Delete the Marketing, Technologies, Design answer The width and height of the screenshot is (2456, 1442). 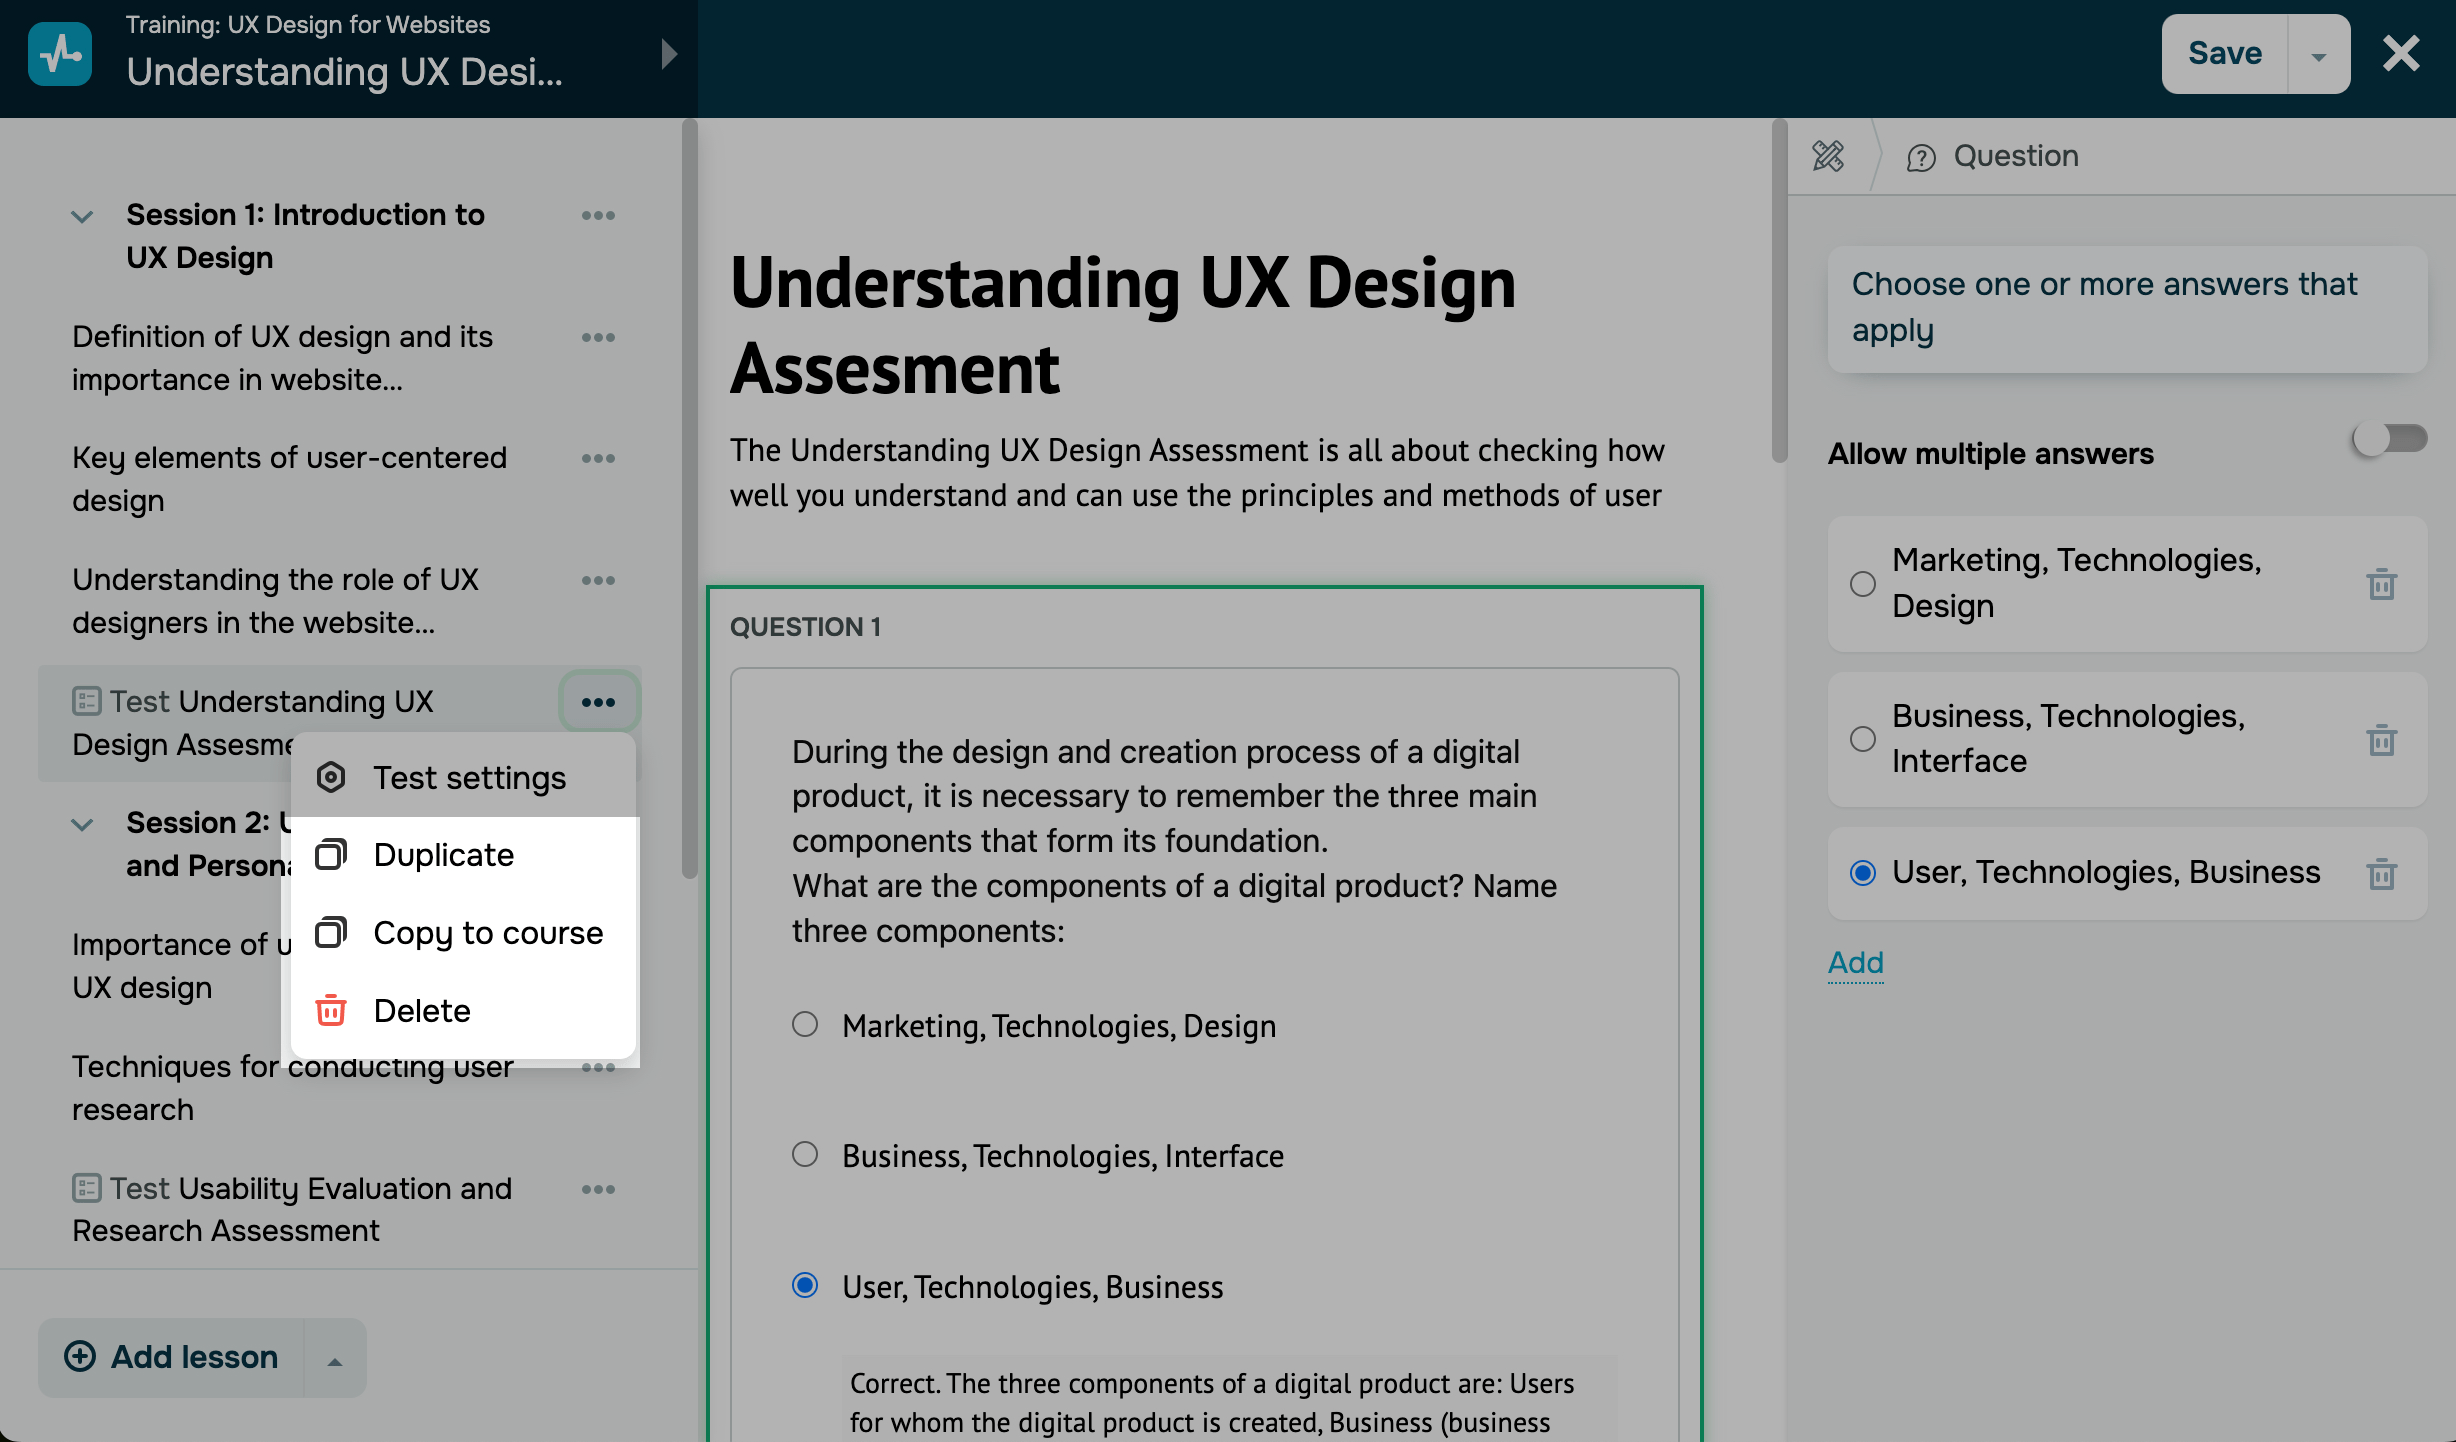[x=2382, y=584]
